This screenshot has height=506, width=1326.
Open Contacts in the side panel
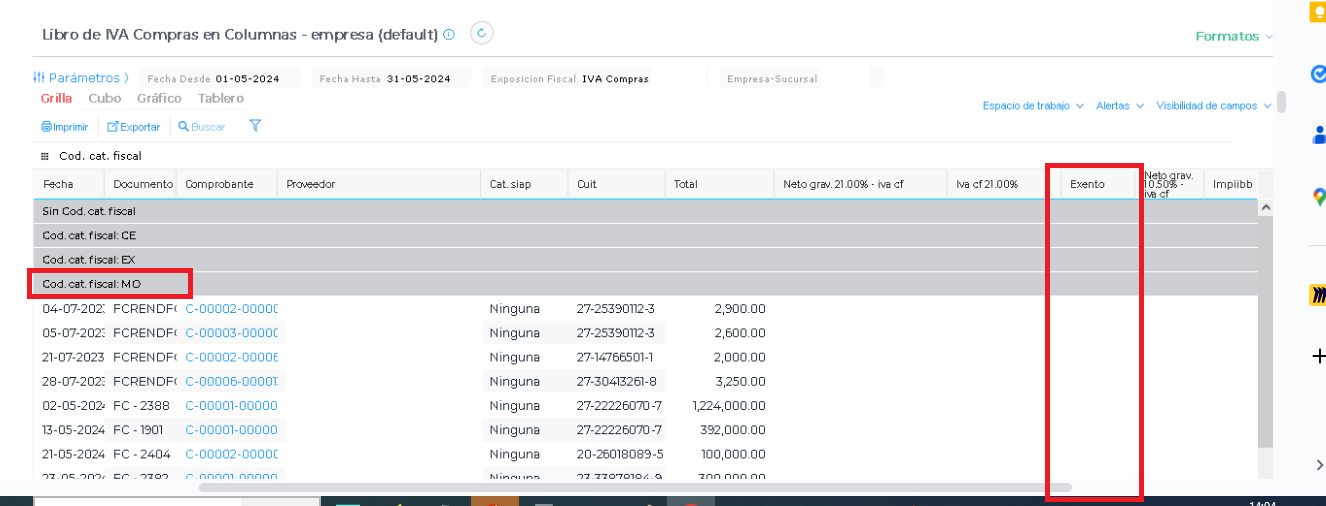tap(1318, 136)
